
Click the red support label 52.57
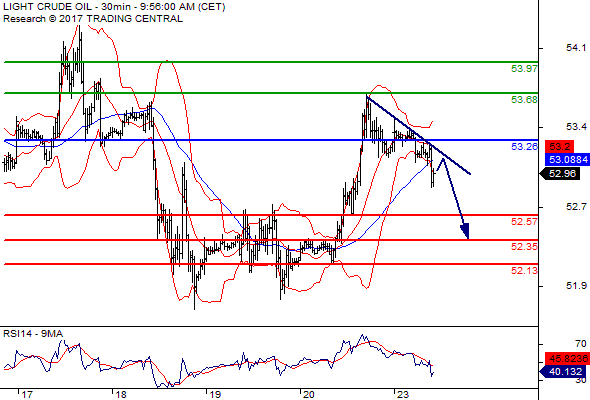click(524, 222)
